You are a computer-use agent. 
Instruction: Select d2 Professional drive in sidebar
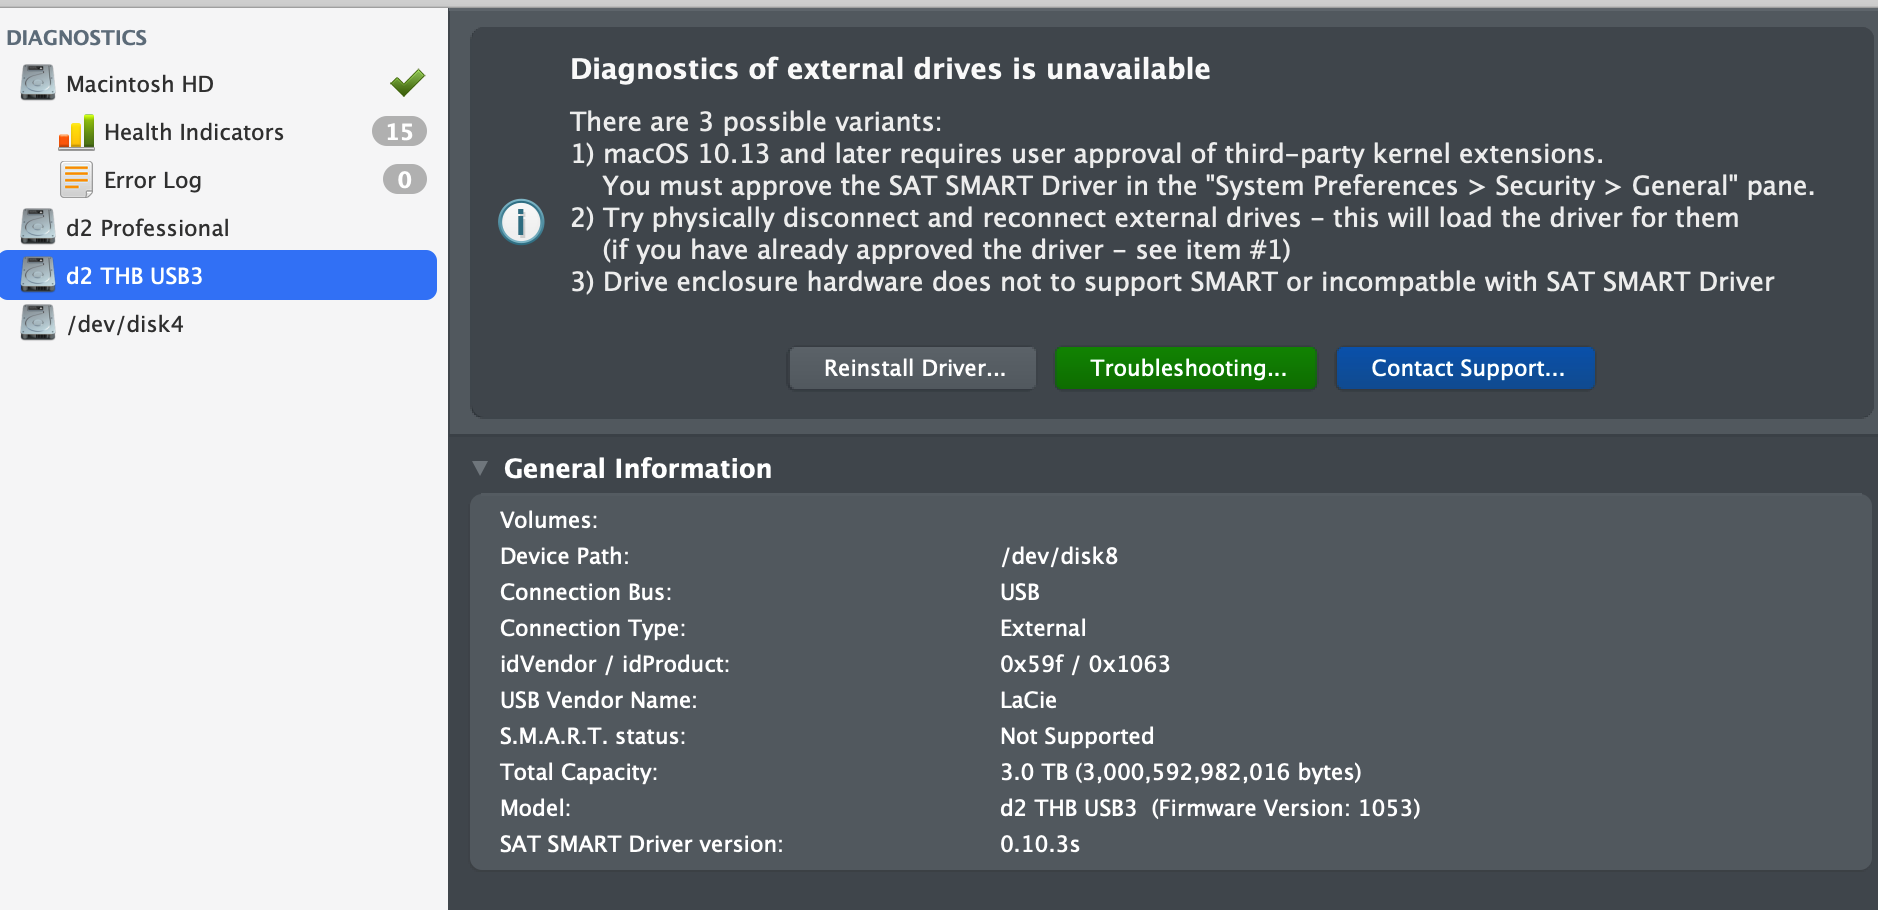[x=148, y=228]
